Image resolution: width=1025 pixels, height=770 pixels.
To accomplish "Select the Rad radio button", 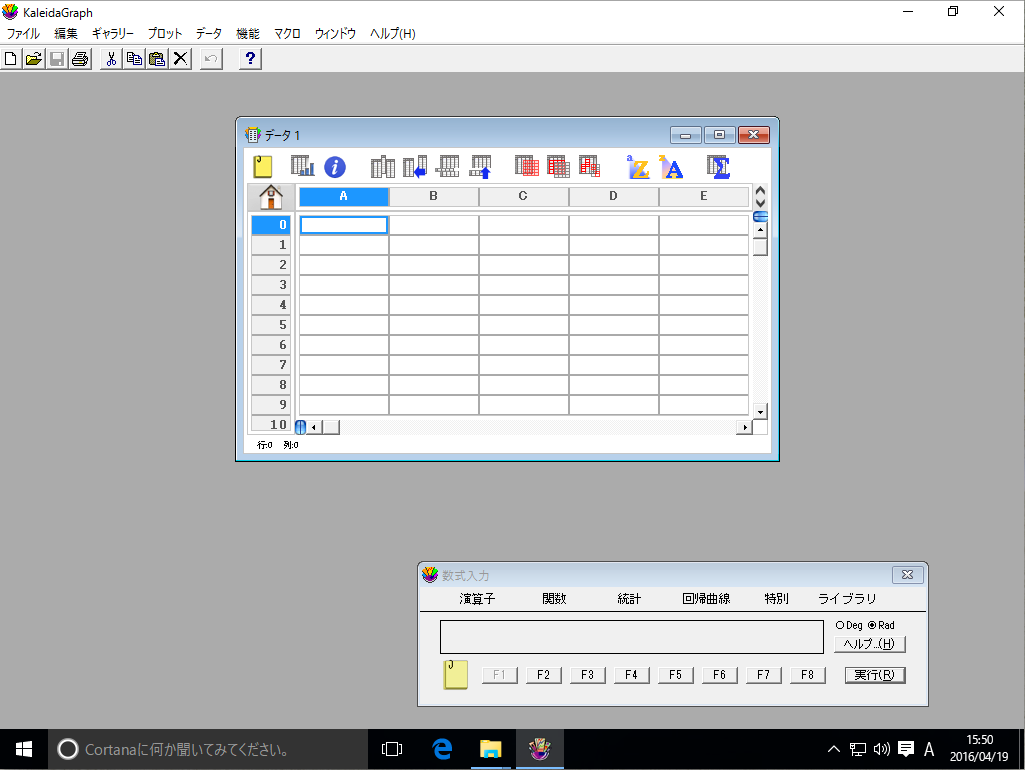I will coord(871,625).
